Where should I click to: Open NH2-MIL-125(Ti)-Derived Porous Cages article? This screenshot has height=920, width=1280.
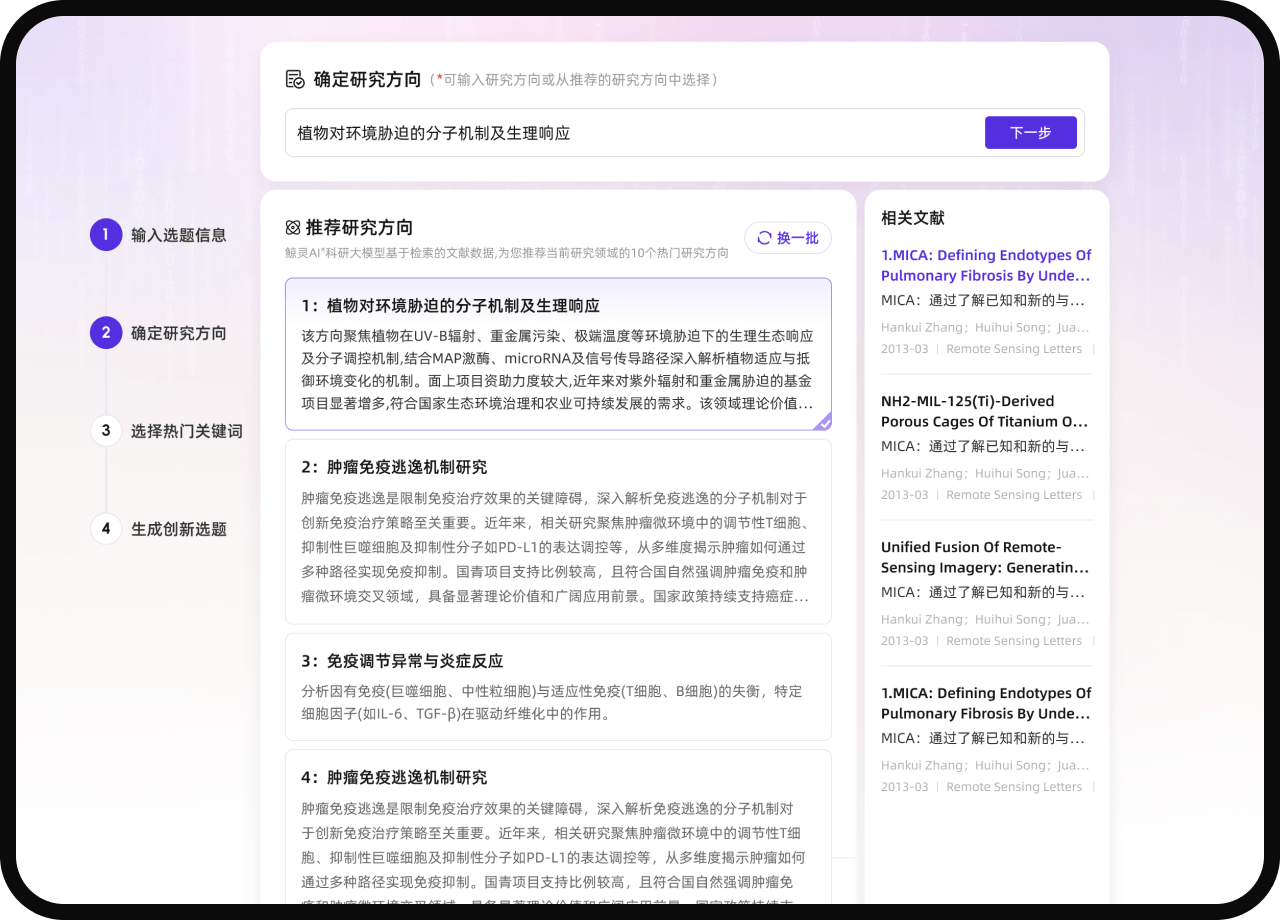click(x=984, y=411)
